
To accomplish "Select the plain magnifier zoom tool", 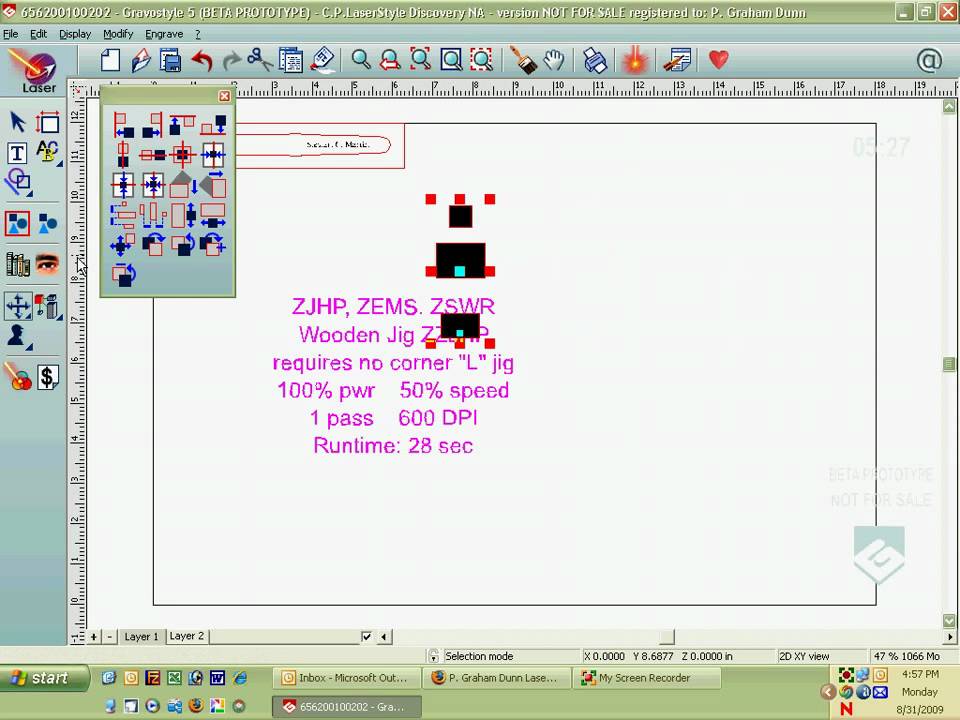I will (361, 60).
